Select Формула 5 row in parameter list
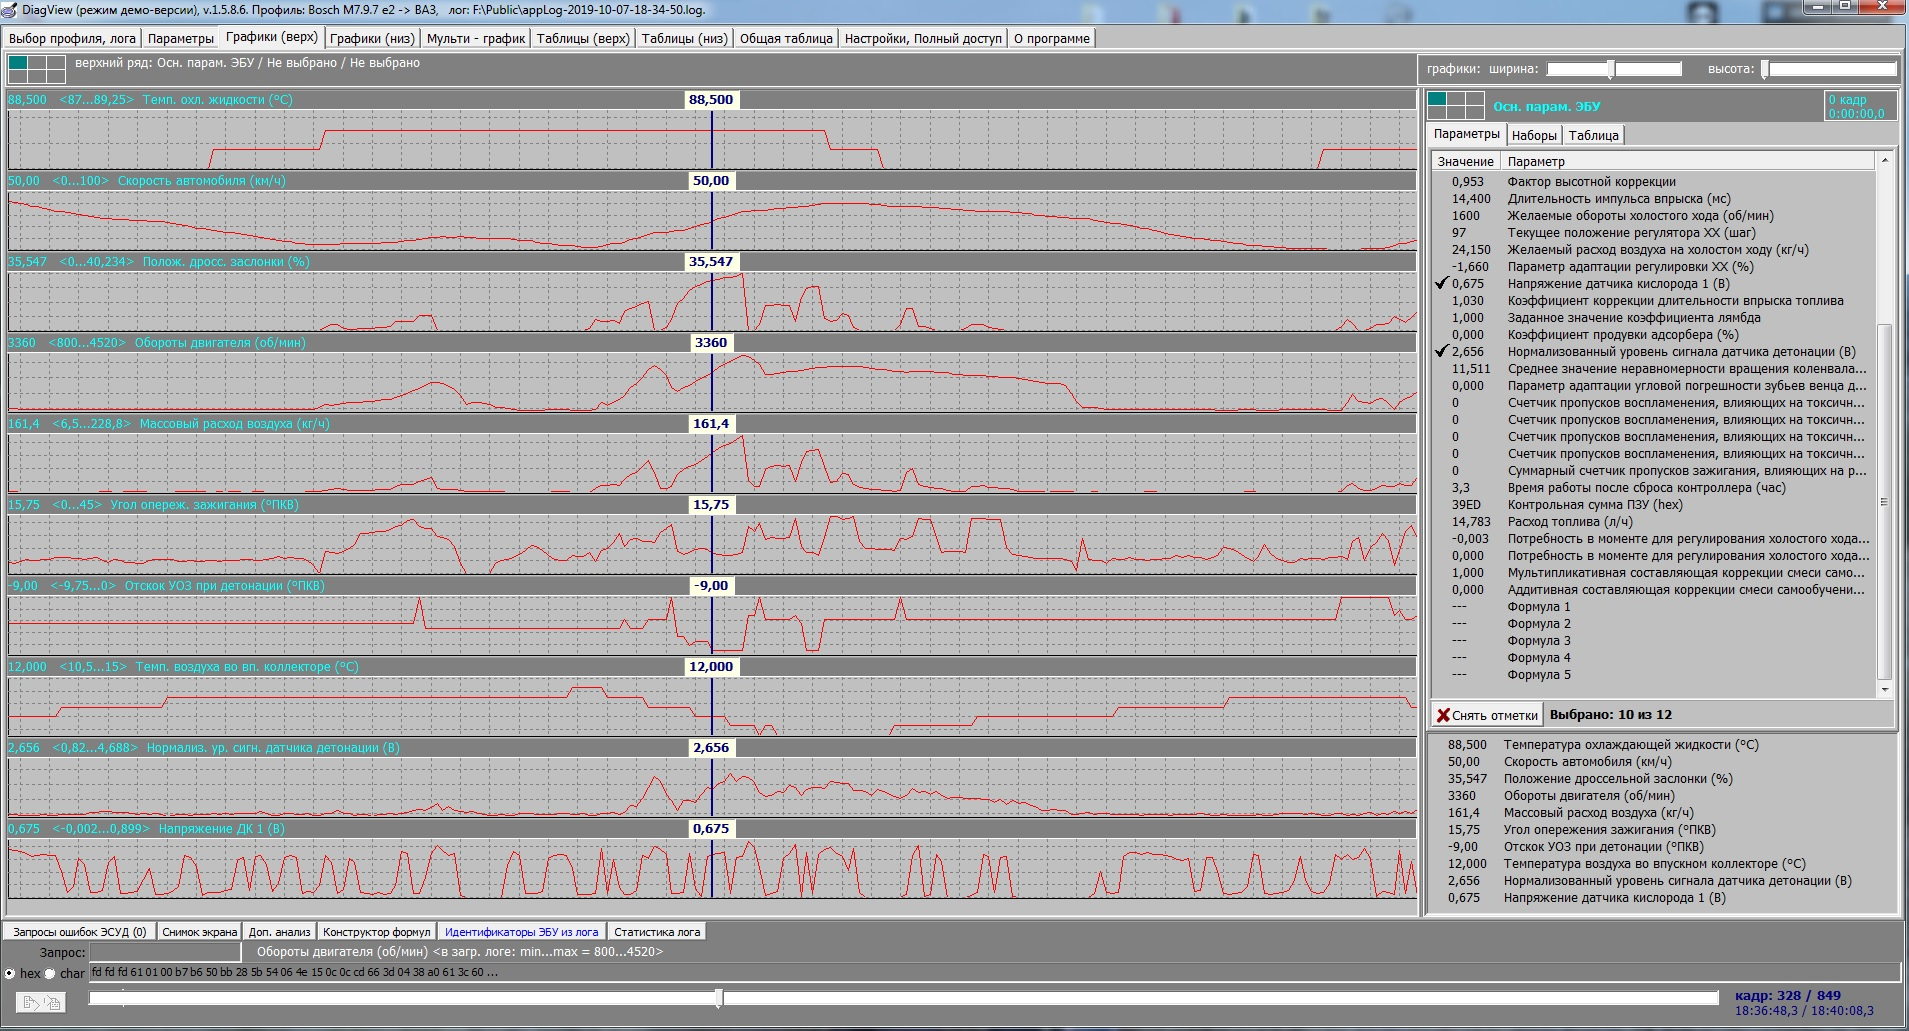This screenshot has height=1031, width=1909. coord(1652,675)
